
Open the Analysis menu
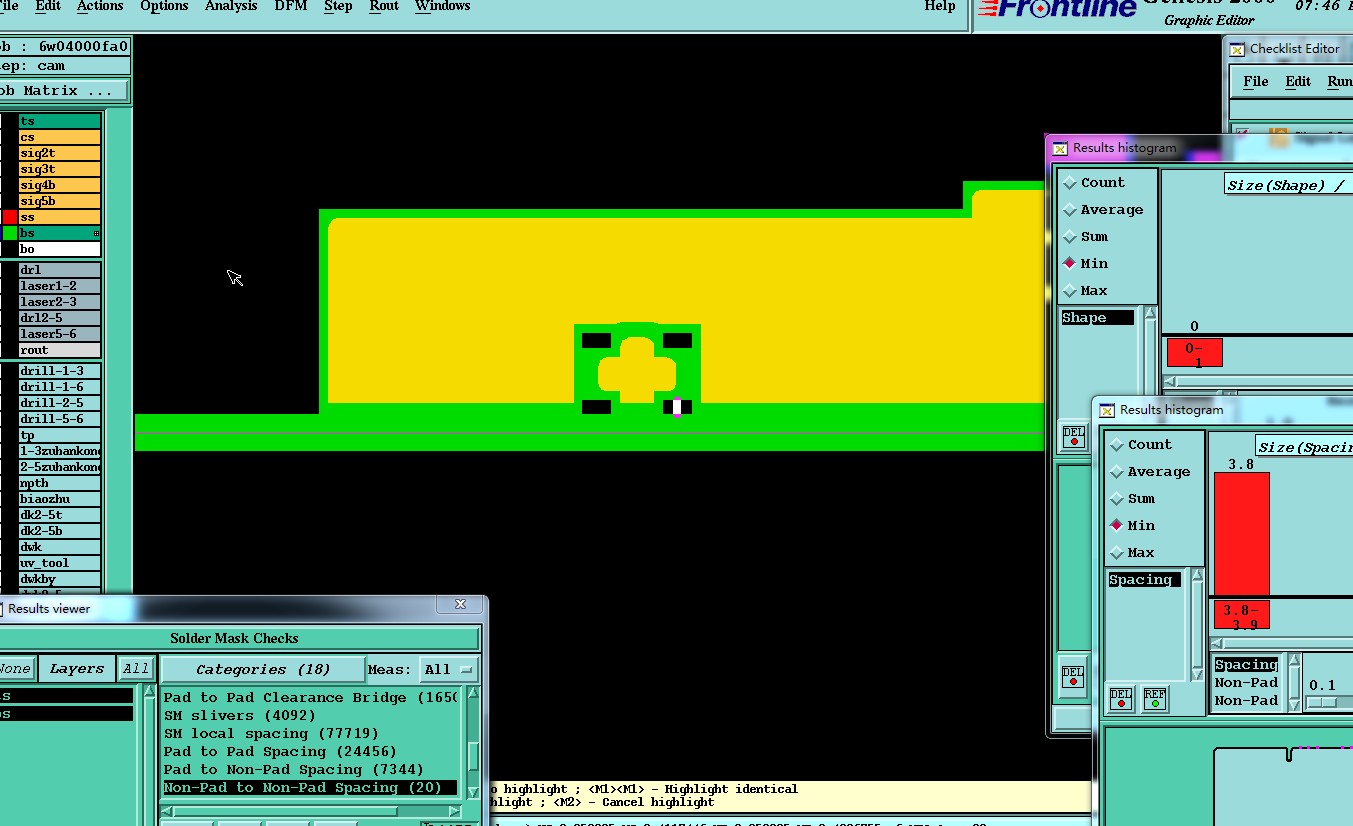(231, 6)
